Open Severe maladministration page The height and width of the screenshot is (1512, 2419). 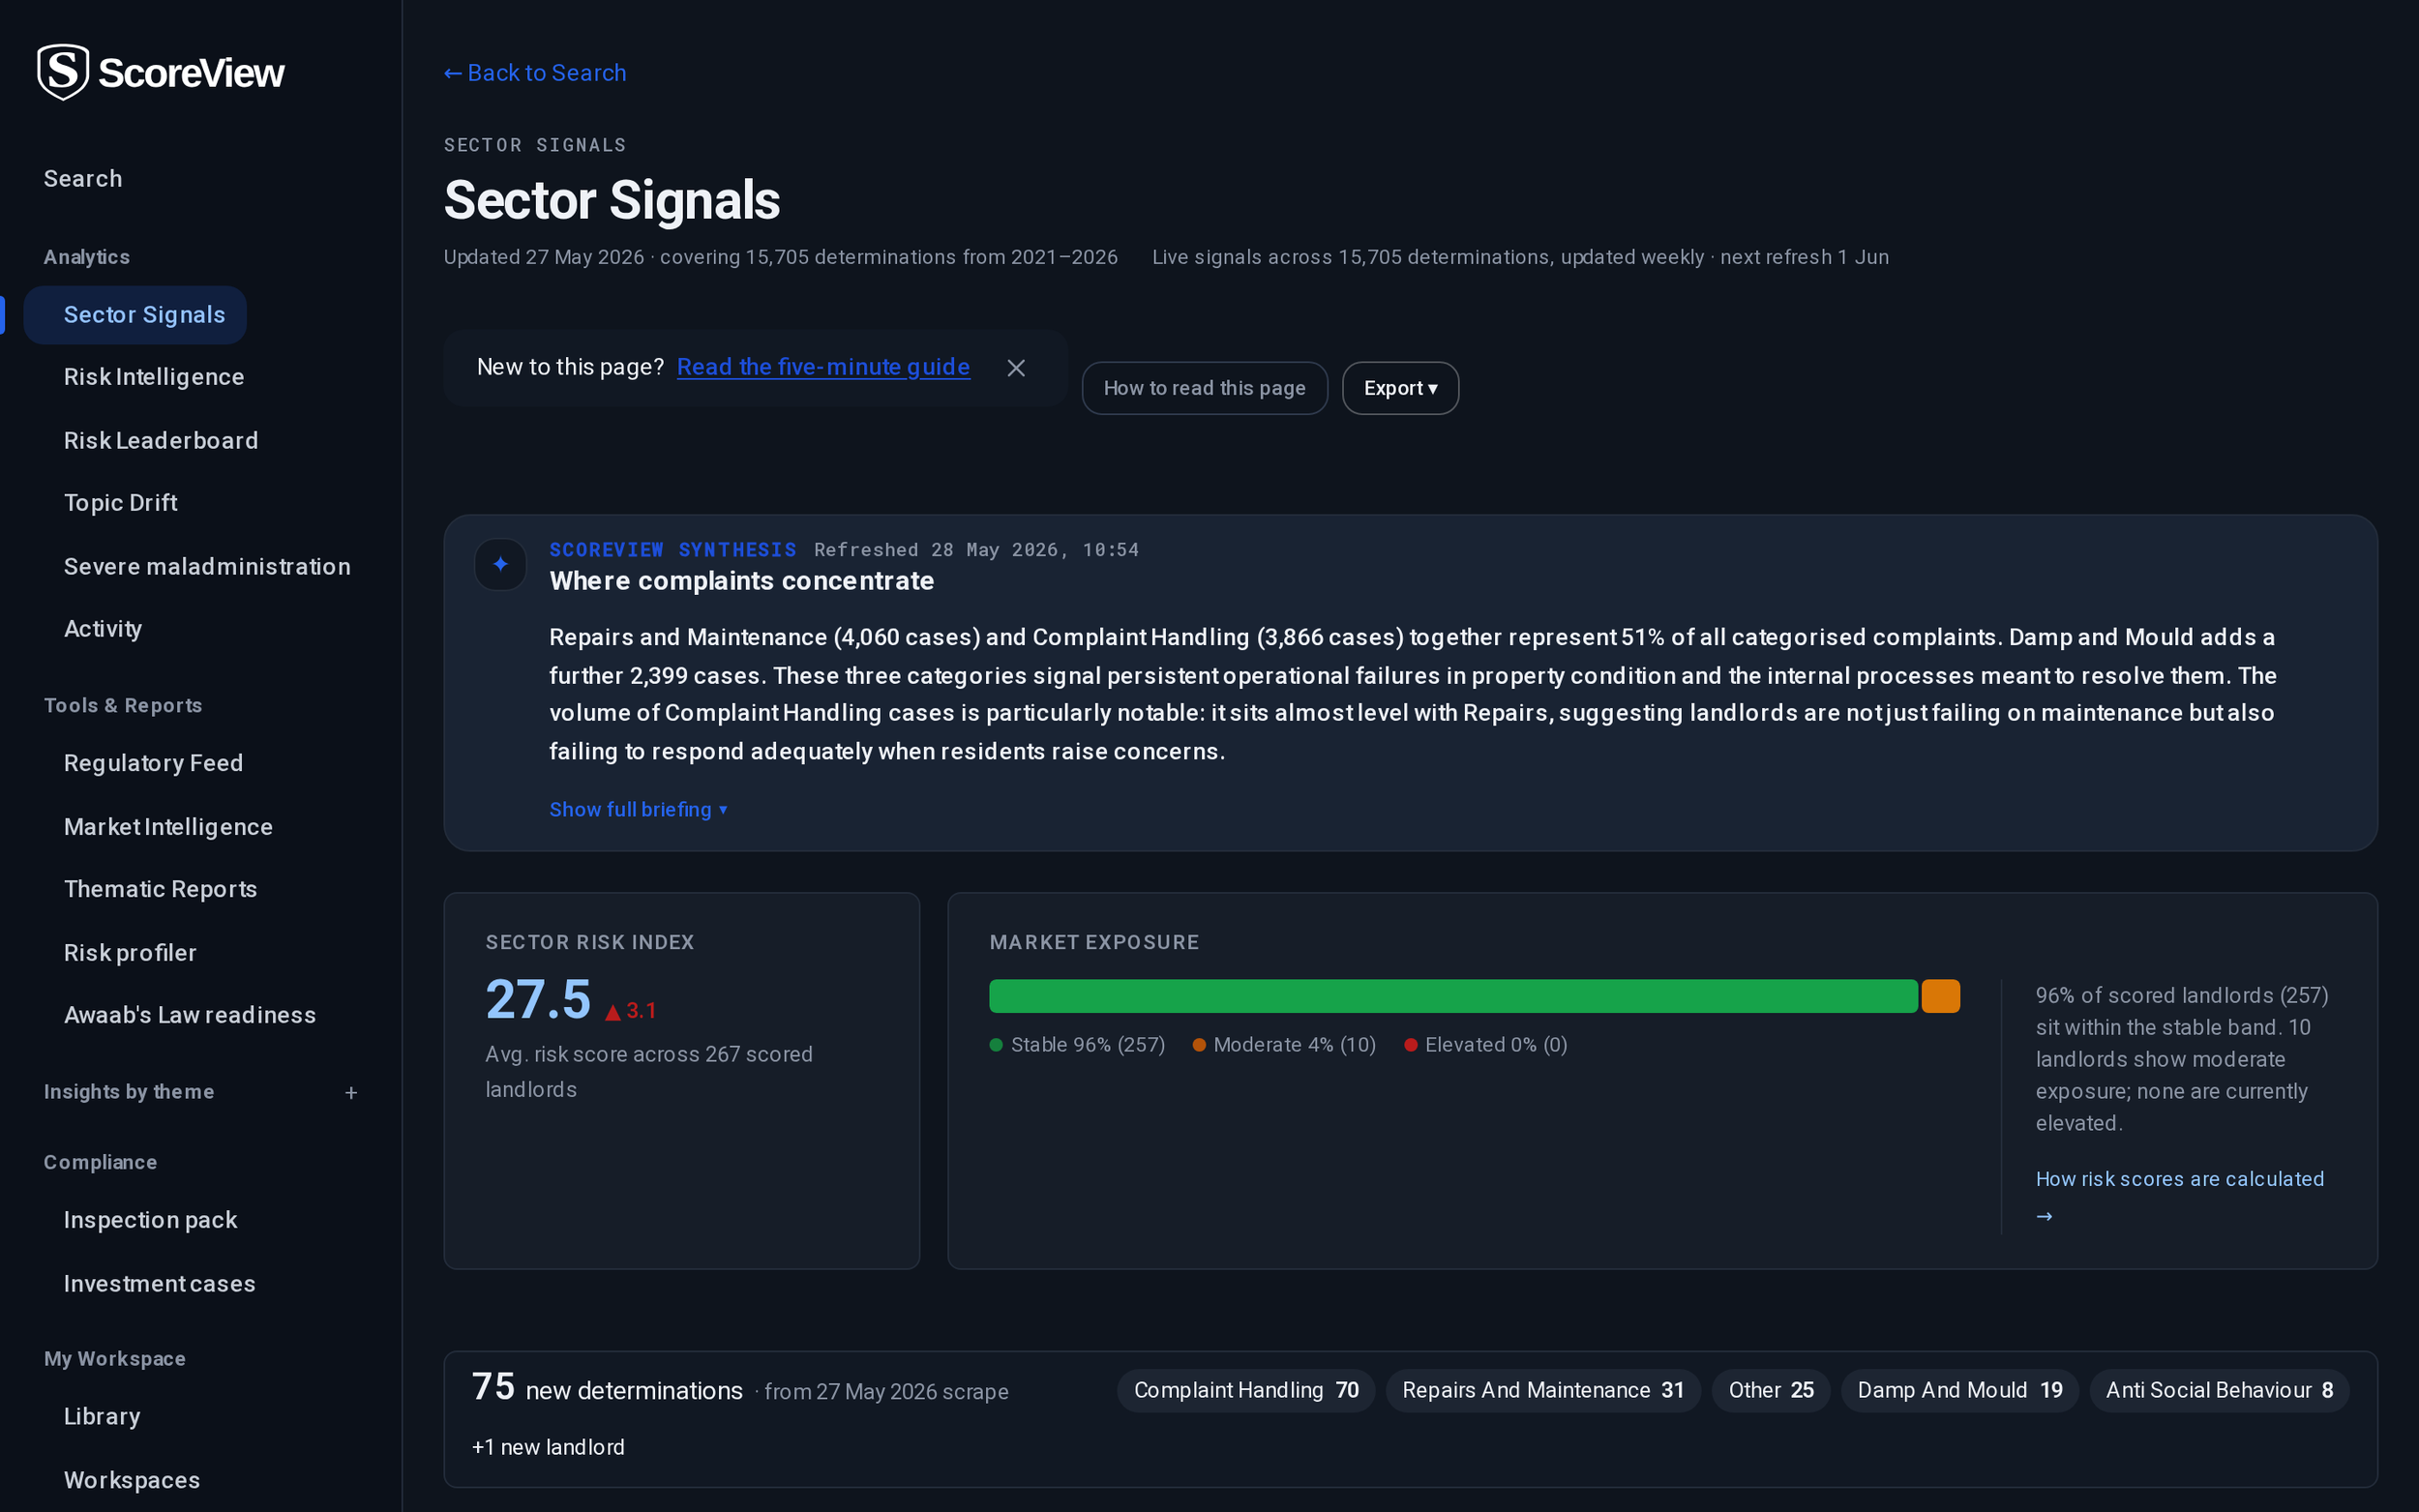[x=207, y=567]
